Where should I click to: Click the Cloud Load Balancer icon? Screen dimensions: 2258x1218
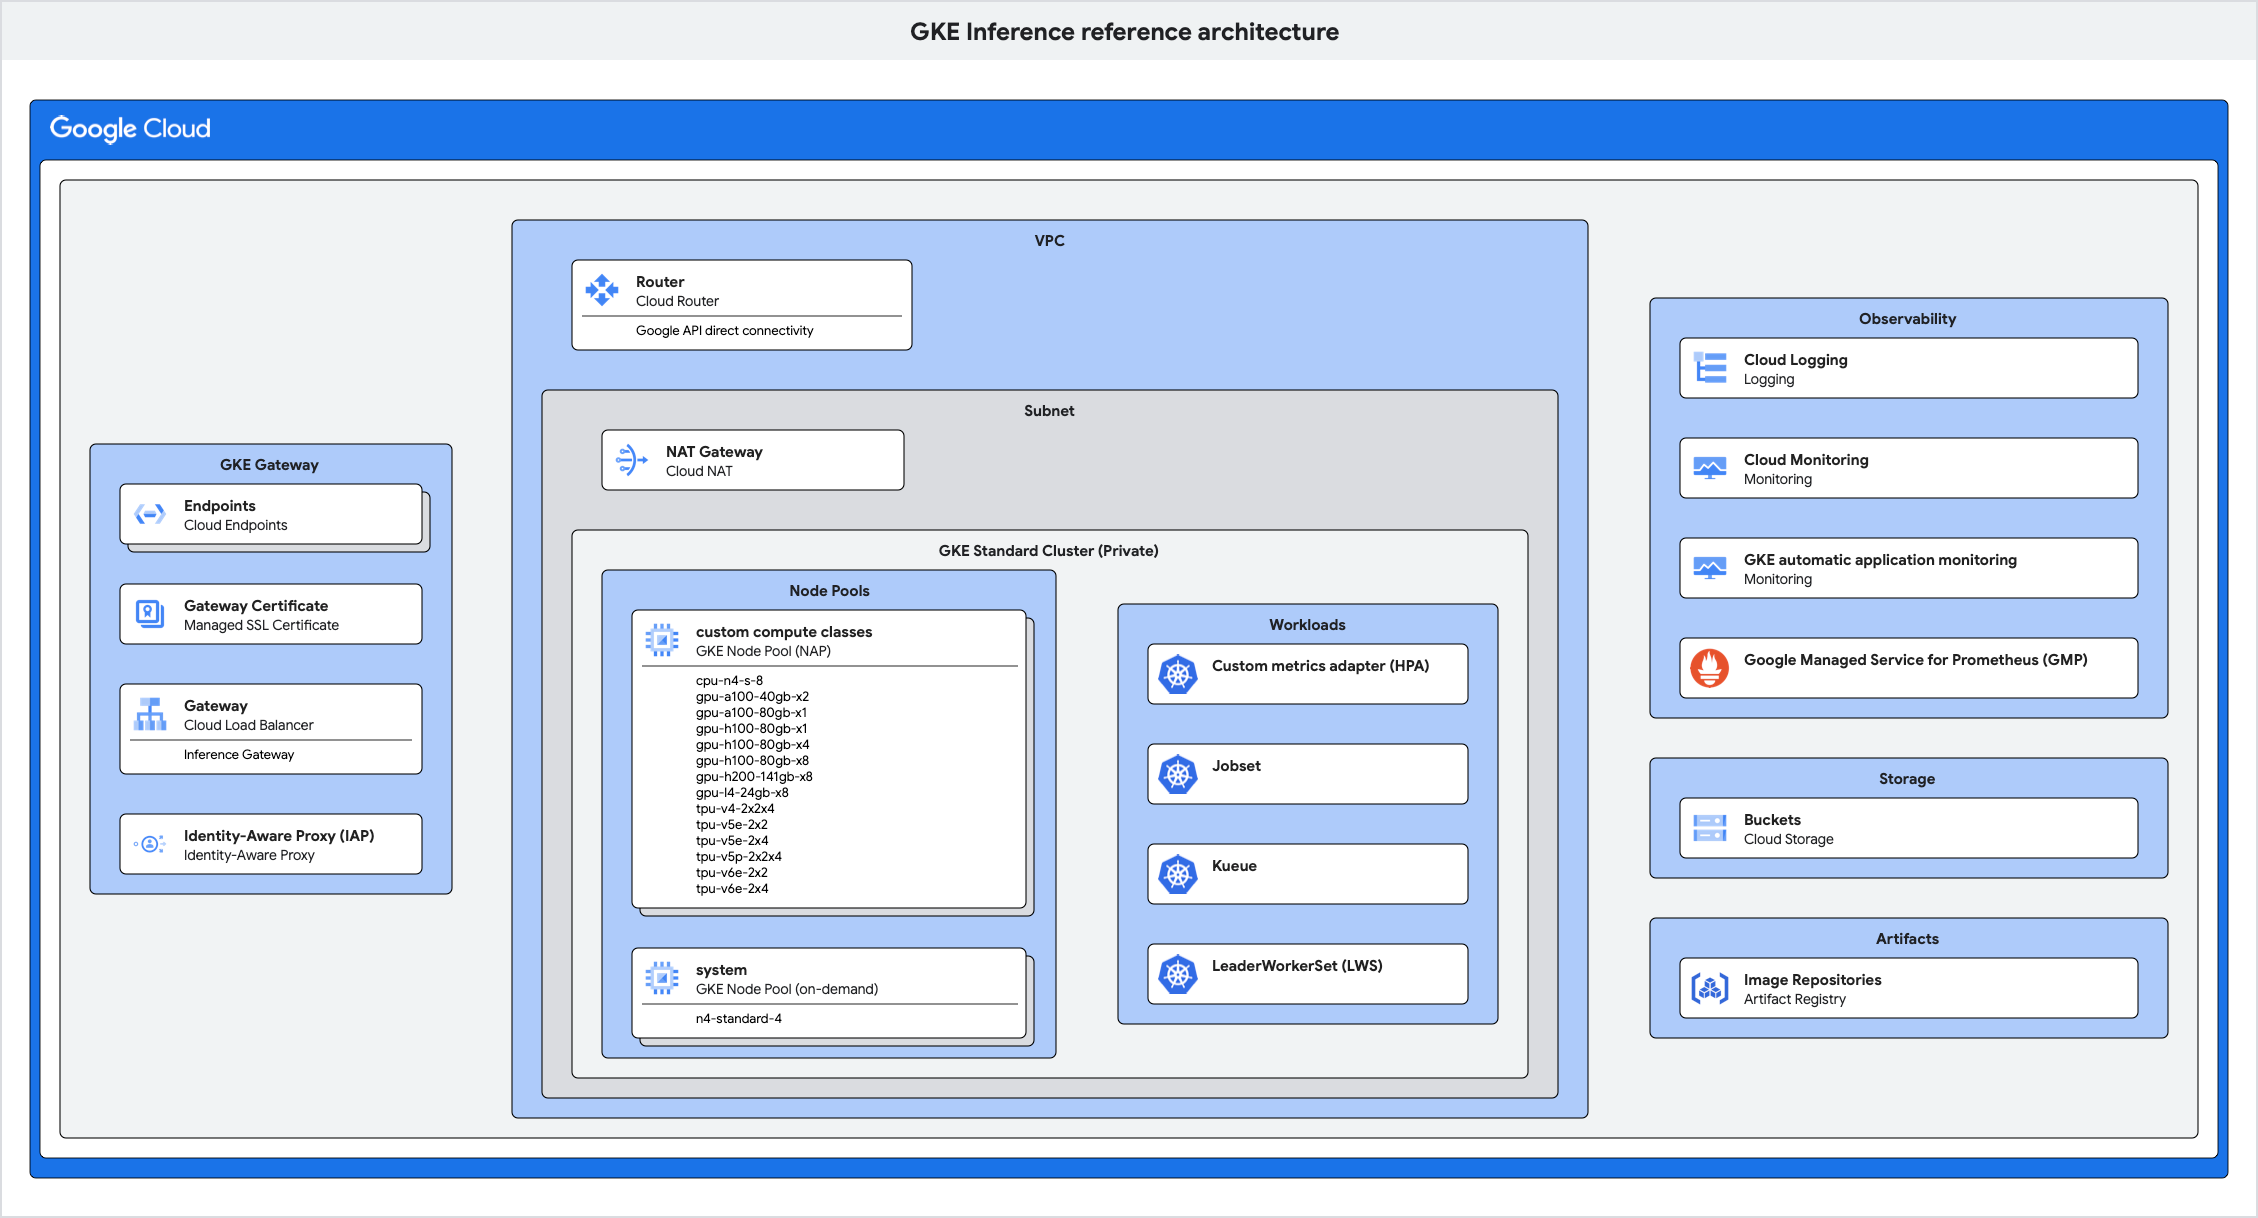(x=150, y=714)
